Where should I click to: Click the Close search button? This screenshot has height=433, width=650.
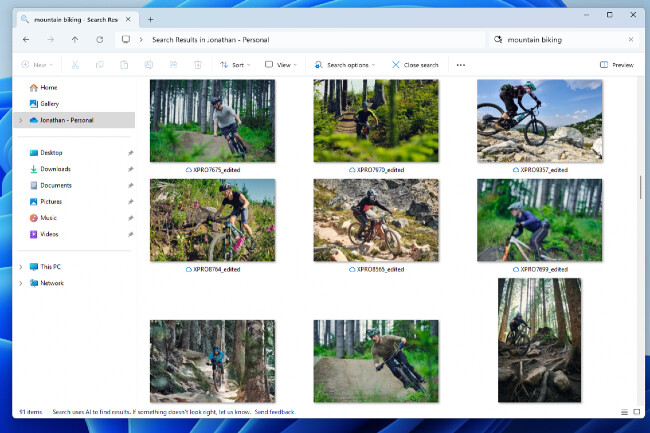pos(415,65)
